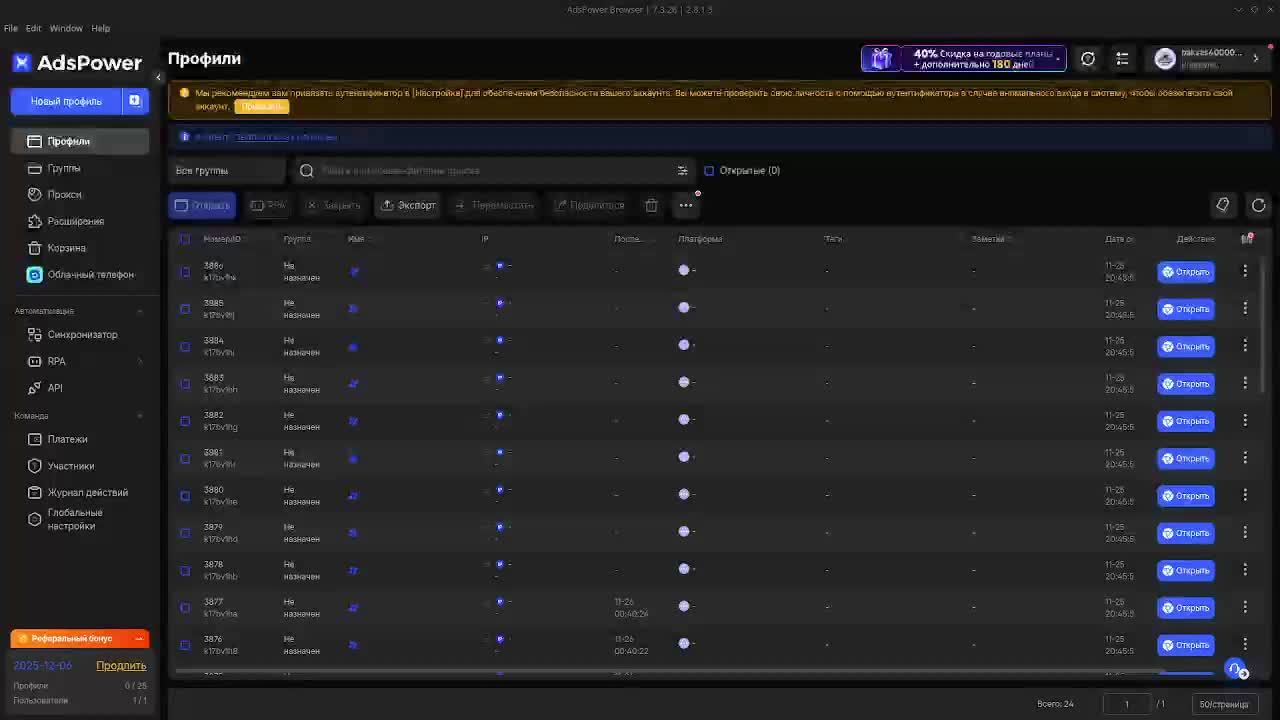The width and height of the screenshot is (1280, 720).
Task: Open column settings icon in table header
Action: click(1247, 238)
